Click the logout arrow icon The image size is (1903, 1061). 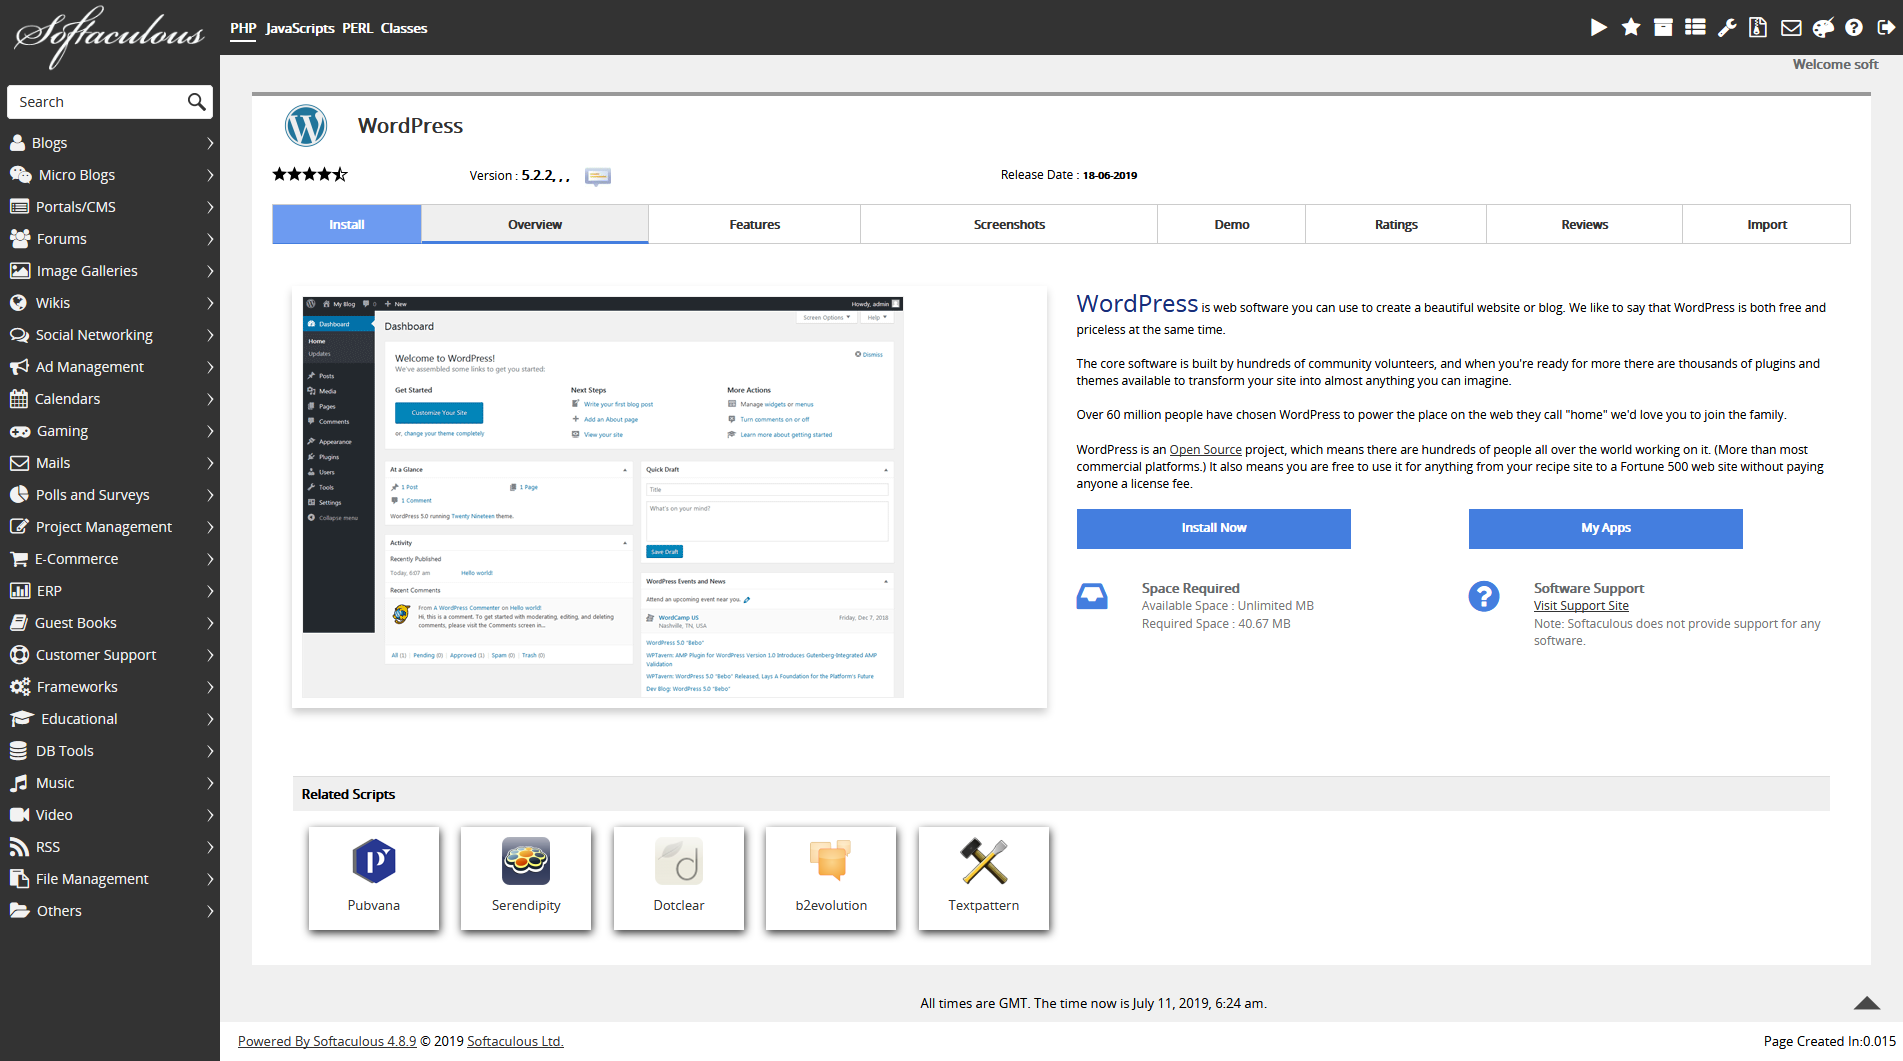[x=1886, y=28]
